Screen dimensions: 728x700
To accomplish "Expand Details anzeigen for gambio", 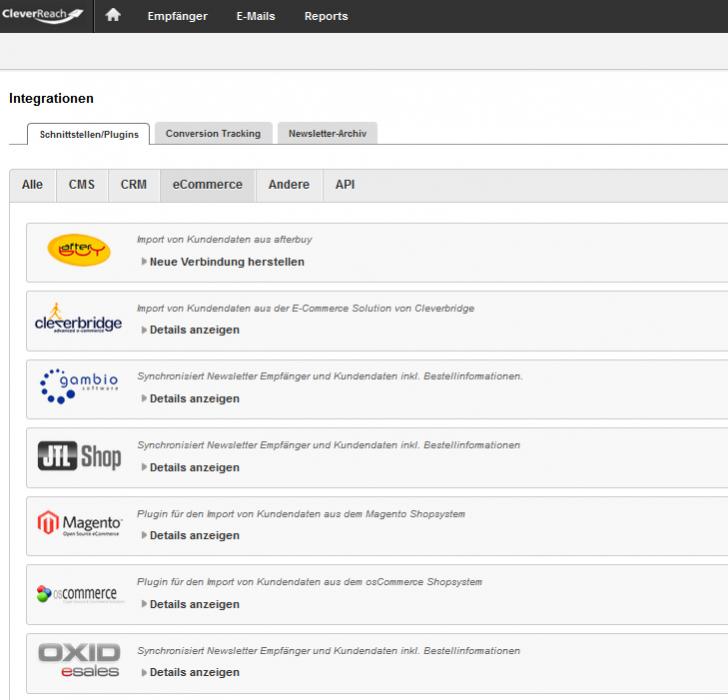I will 194,399.
